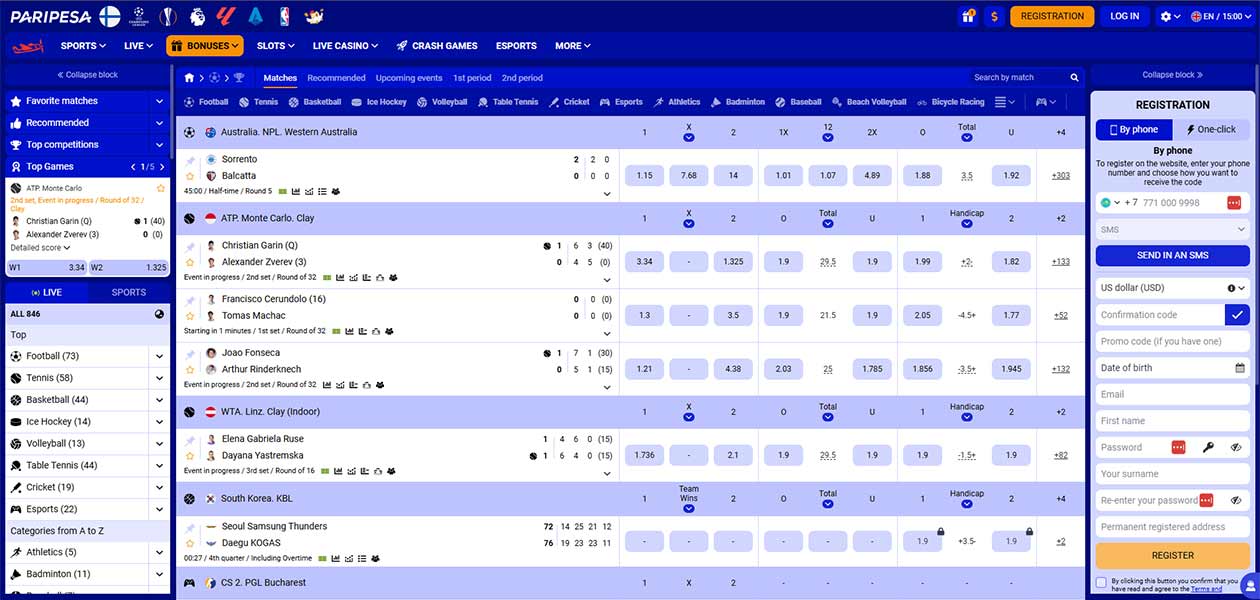The height and width of the screenshot is (600, 1260).
Task: Click SEND IN AN SMS button
Action: [x=1172, y=255]
